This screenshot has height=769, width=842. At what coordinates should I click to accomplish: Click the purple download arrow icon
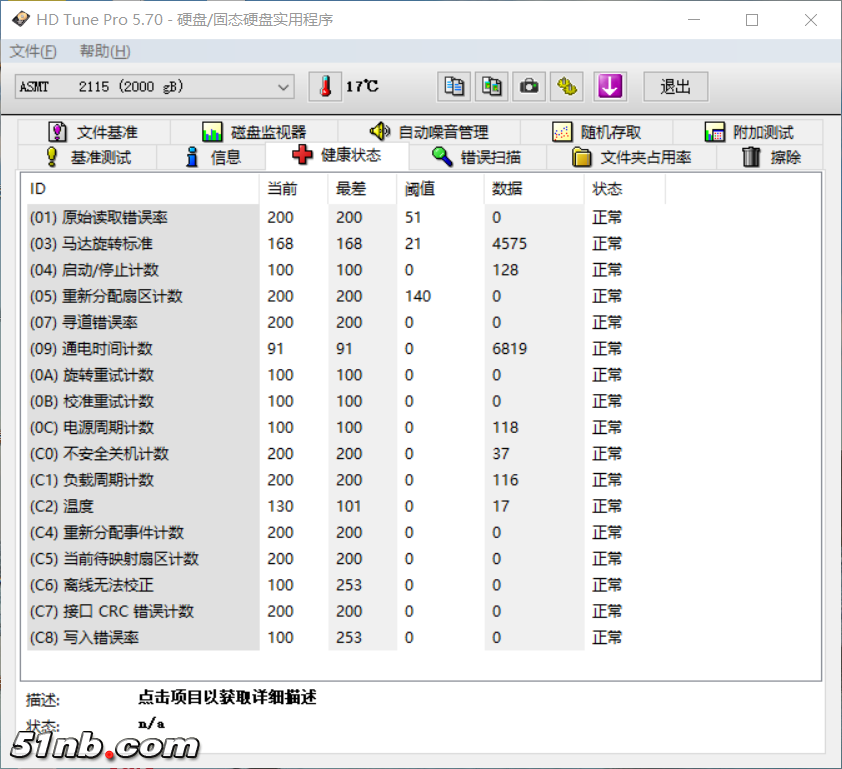click(x=609, y=86)
